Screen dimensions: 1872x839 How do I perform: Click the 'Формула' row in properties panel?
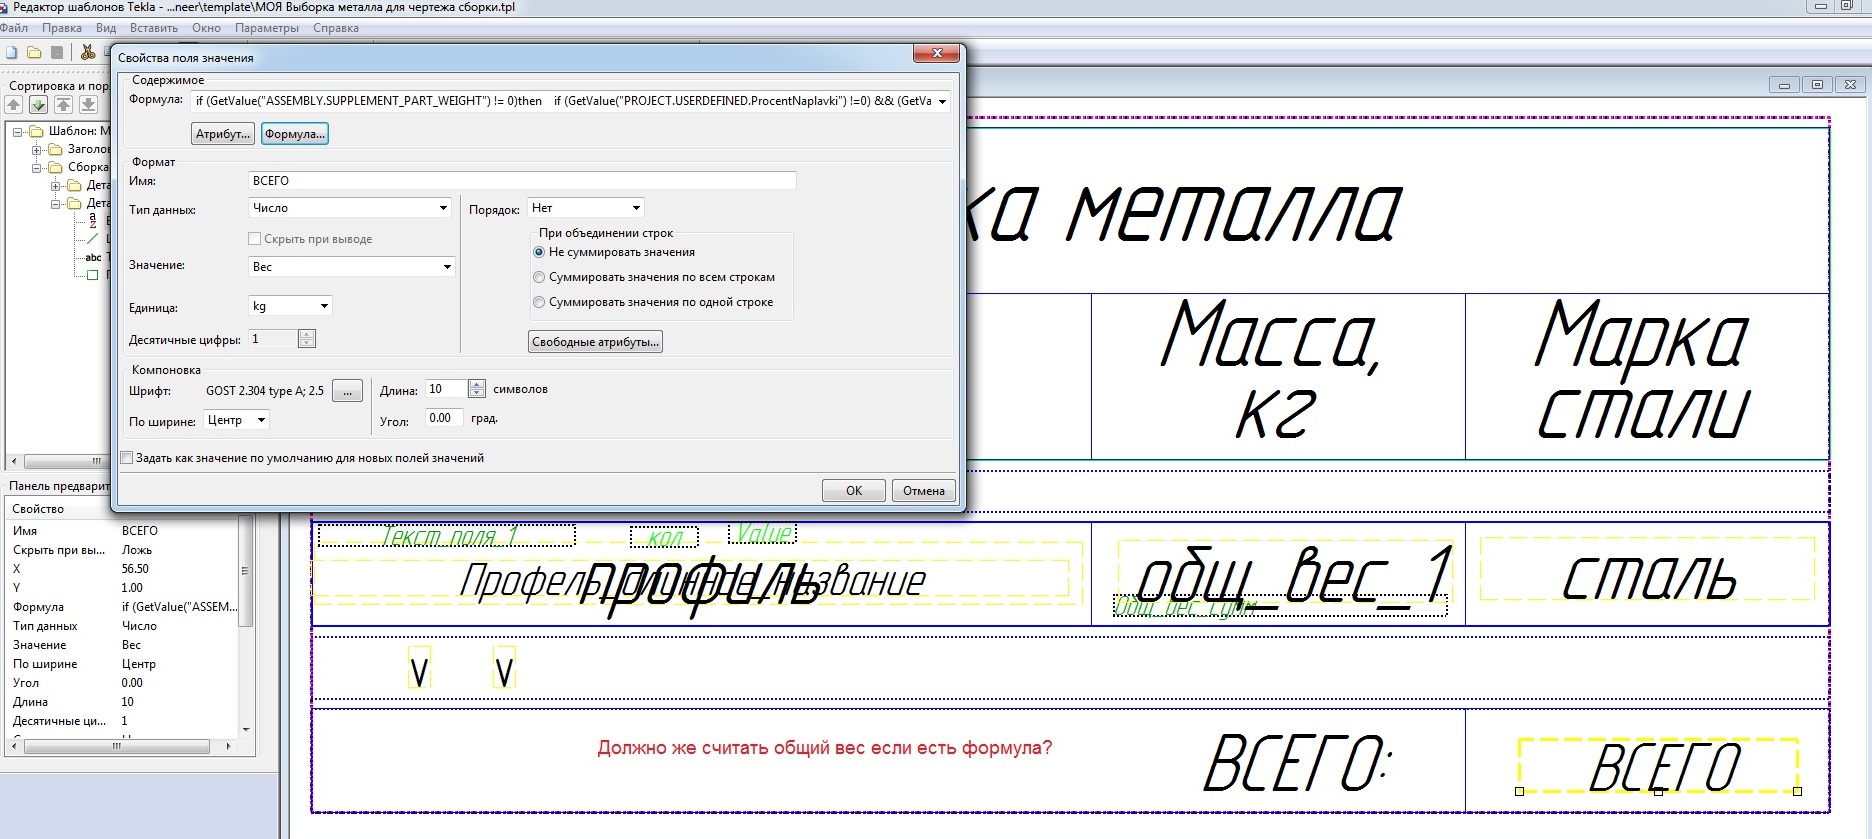pyautogui.click(x=124, y=607)
